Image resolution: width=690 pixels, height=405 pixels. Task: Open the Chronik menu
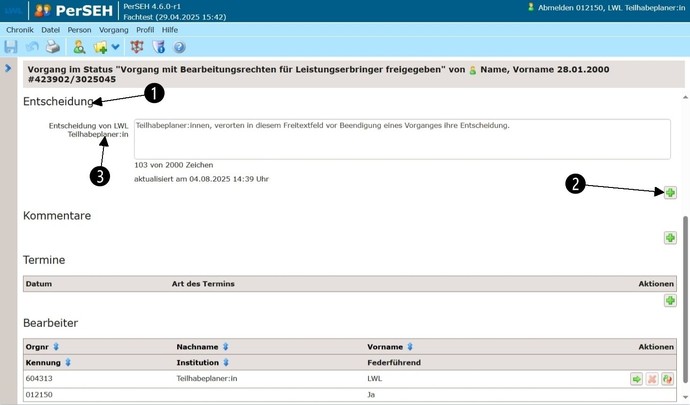(20, 30)
